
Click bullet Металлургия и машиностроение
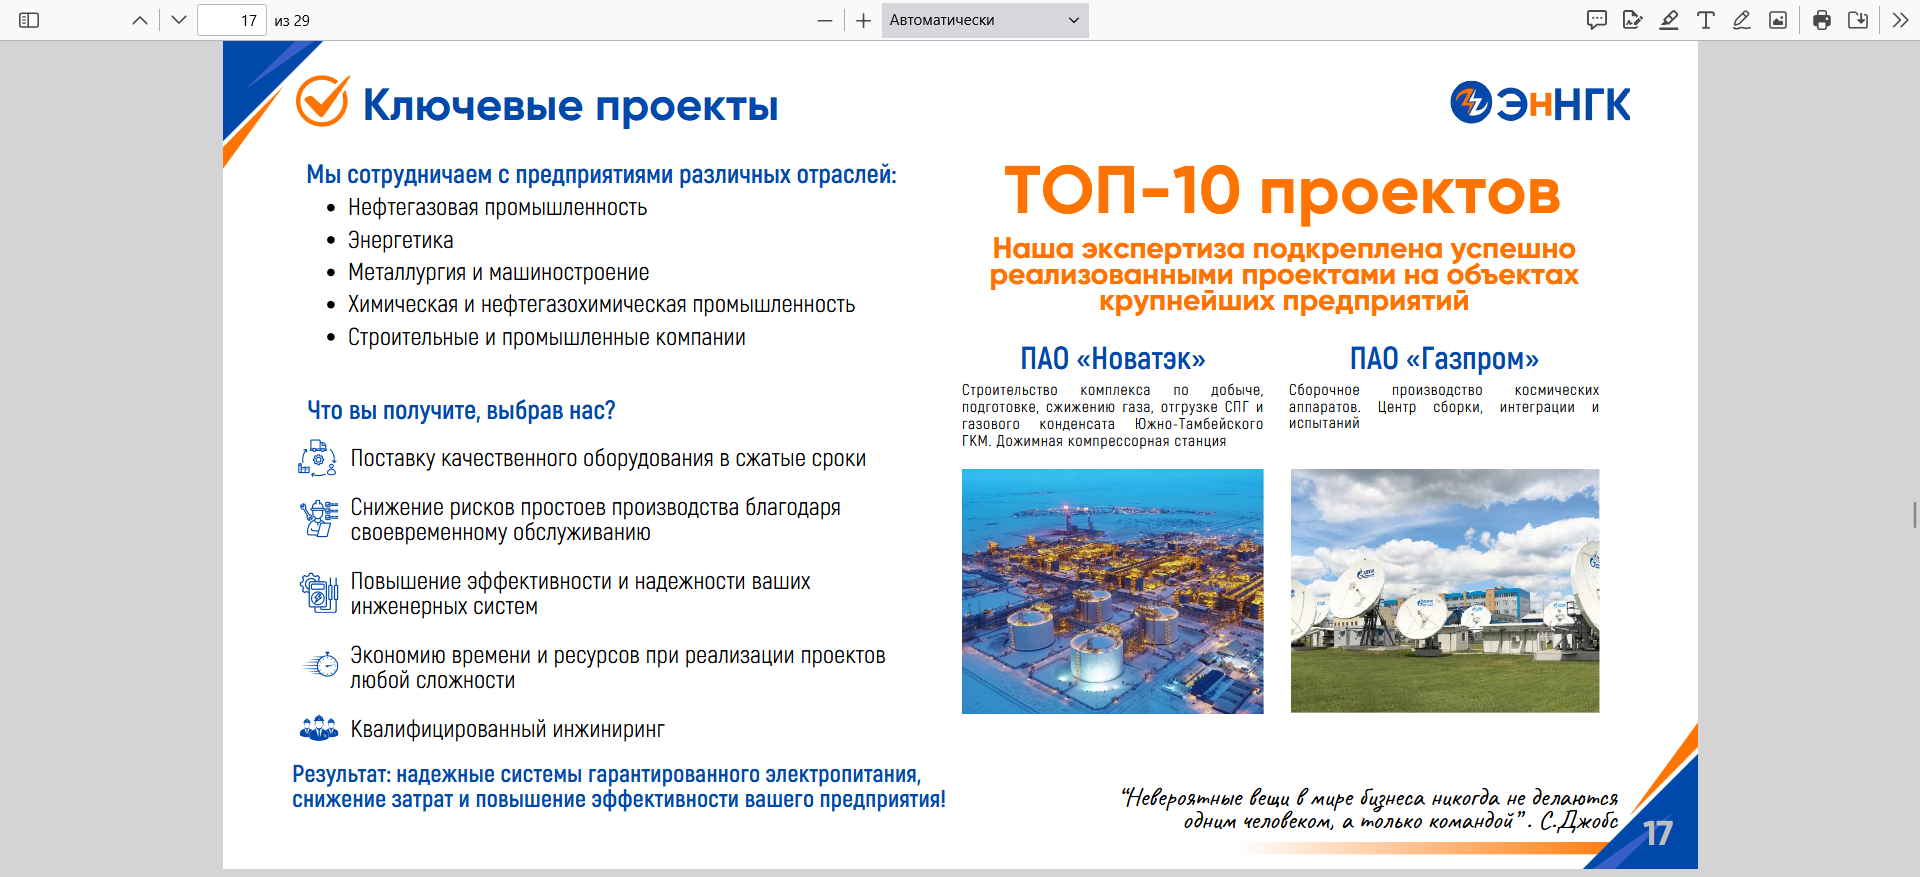[498, 272]
